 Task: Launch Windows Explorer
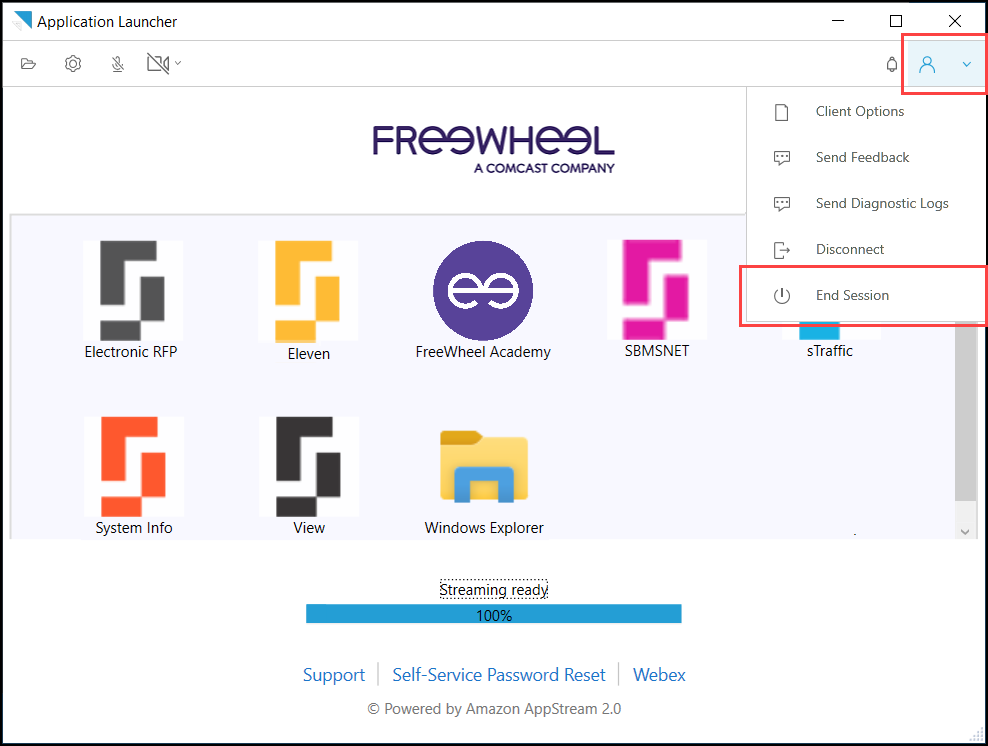[x=483, y=465]
